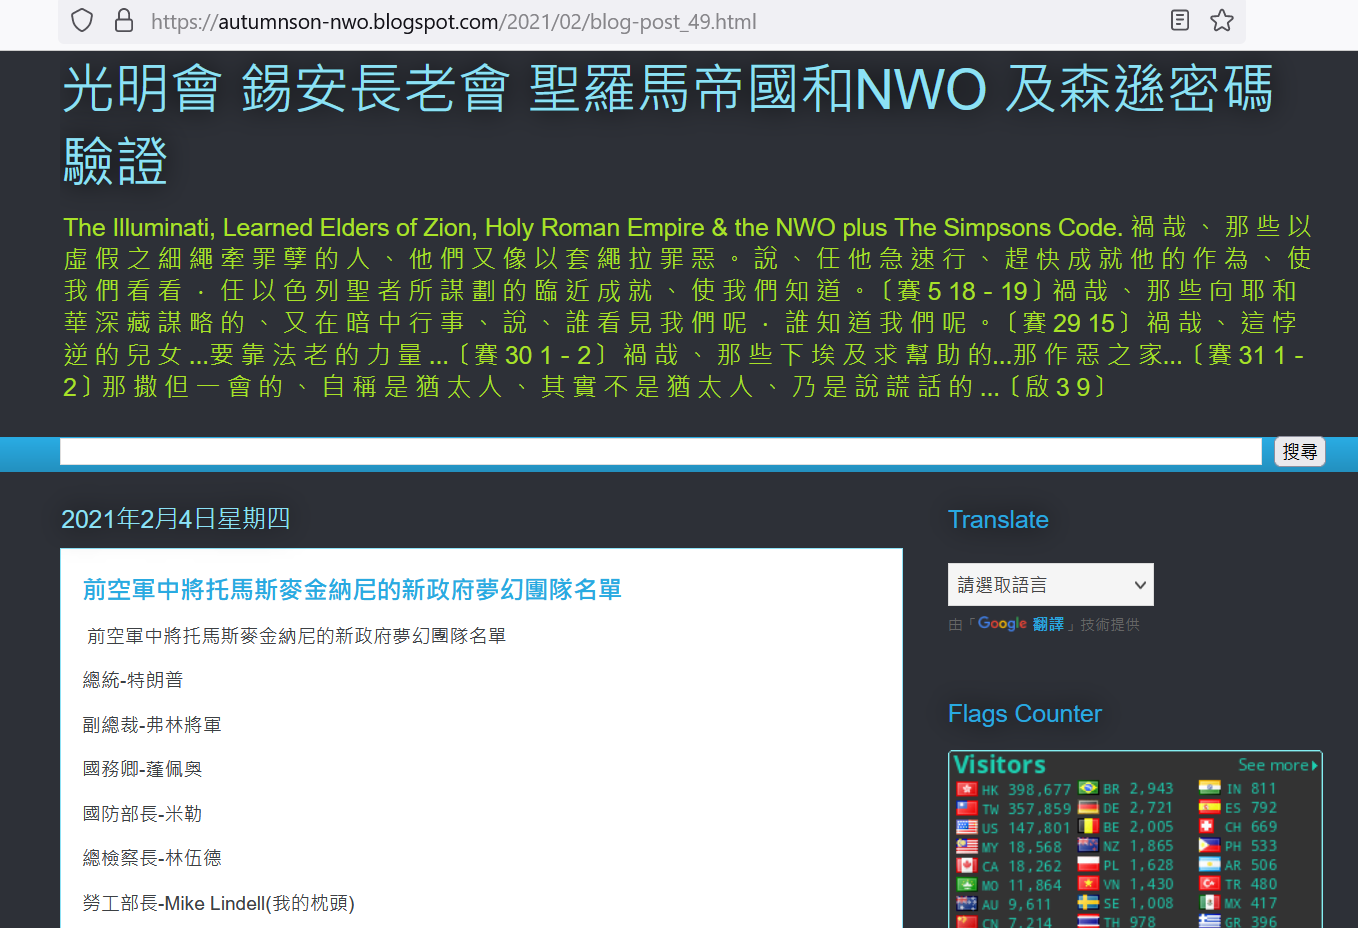Click into the blog search text field
The width and height of the screenshot is (1358, 928).
660,452
